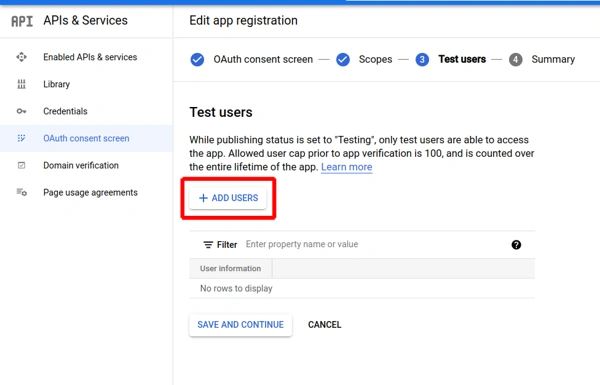Click the Credentials key icon
The width and height of the screenshot is (600, 385).
tap(21, 111)
